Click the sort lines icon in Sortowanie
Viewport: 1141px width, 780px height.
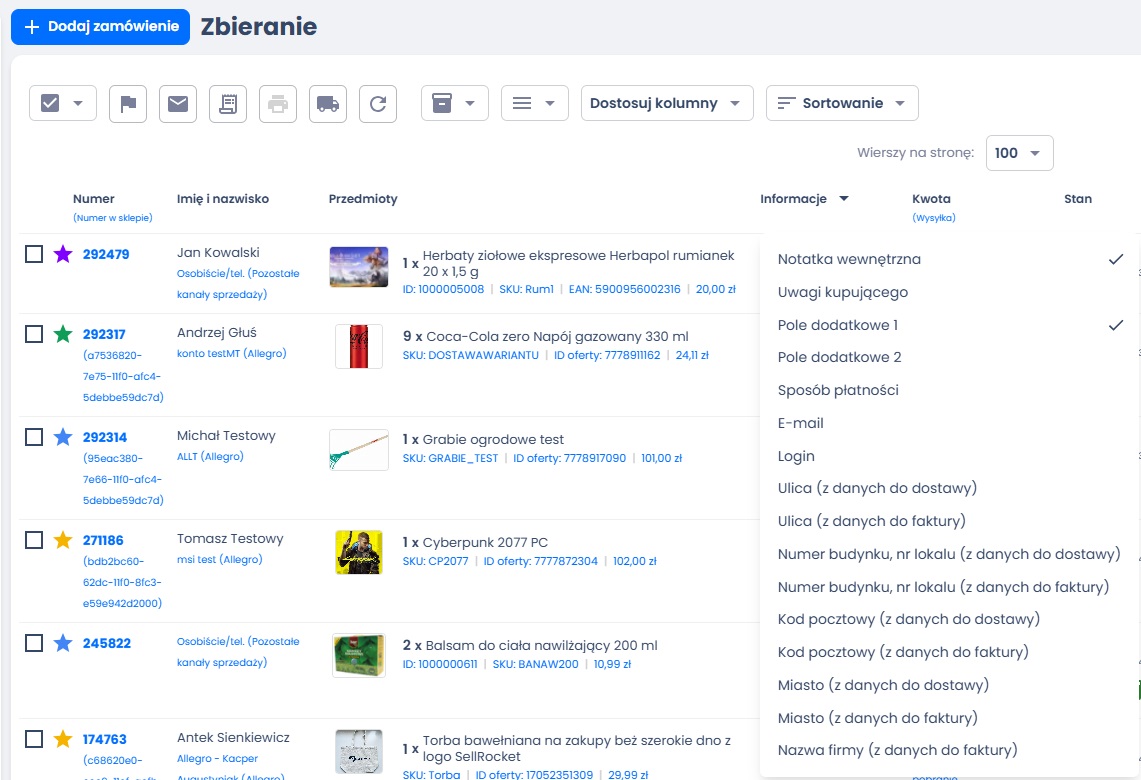(786, 103)
